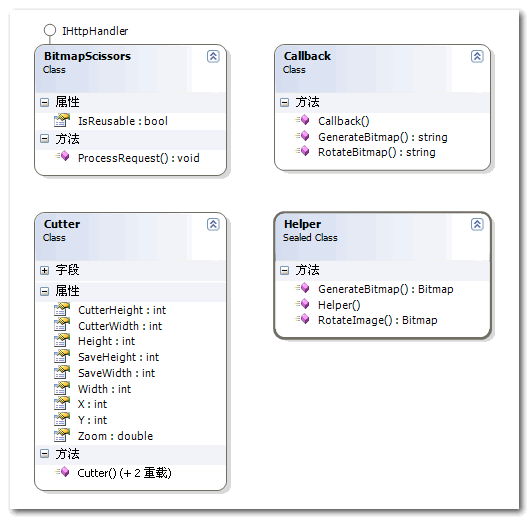Collapse 方法 section in BitmapScissors
This screenshot has width=530, height=520.
(x=44, y=139)
